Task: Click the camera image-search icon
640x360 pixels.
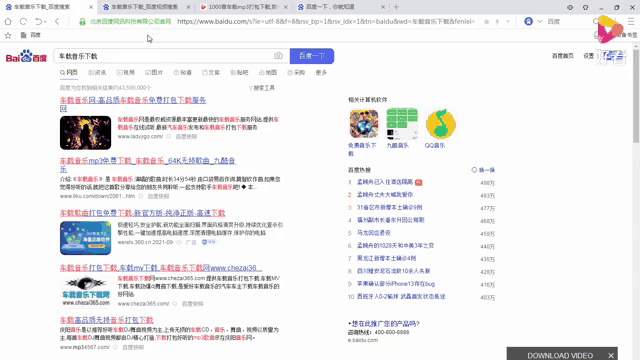Action: point(278,56)
